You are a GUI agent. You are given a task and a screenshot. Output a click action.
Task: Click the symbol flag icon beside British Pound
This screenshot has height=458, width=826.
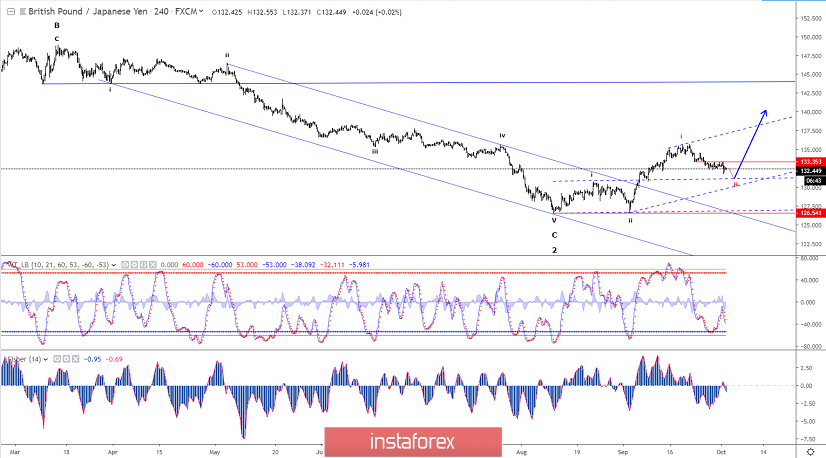(23, 12)
